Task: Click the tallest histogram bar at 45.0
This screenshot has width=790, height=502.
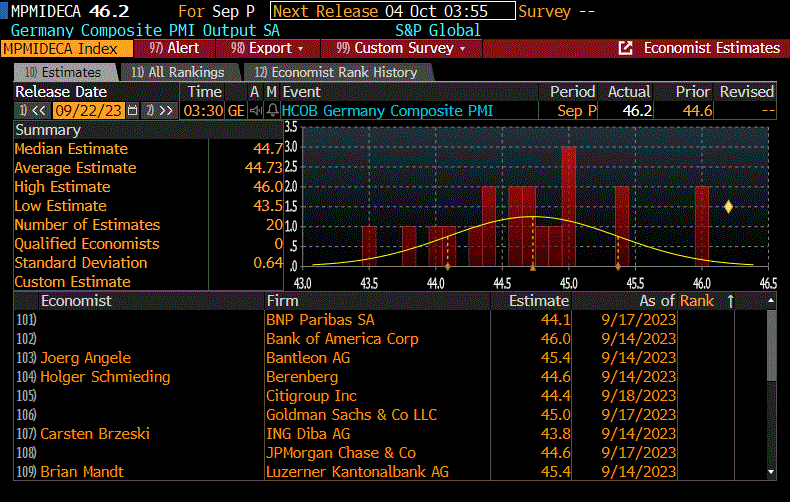Action: pos(569,206)
